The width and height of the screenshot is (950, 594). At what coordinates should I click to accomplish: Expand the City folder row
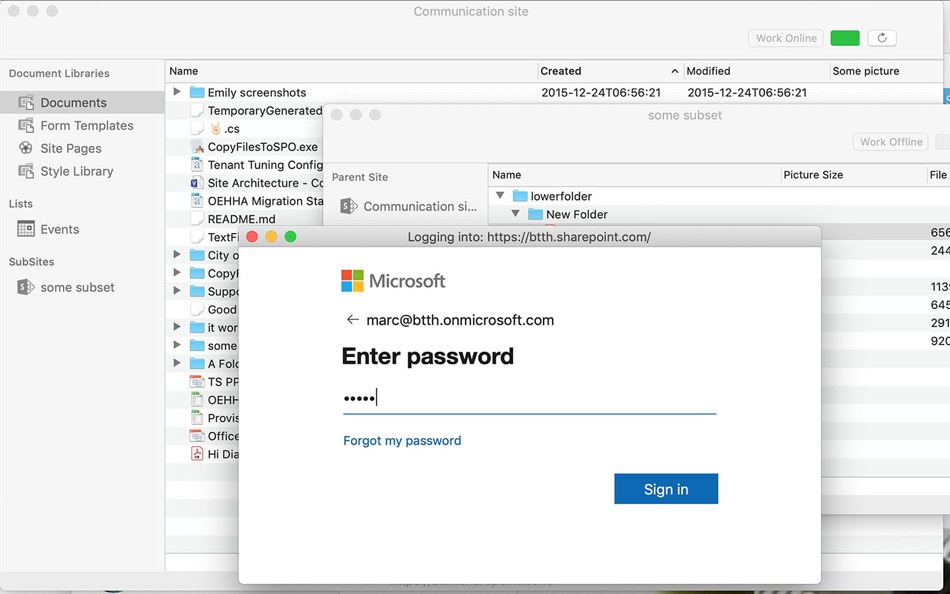pyautogui.click(x=177, y=255)
